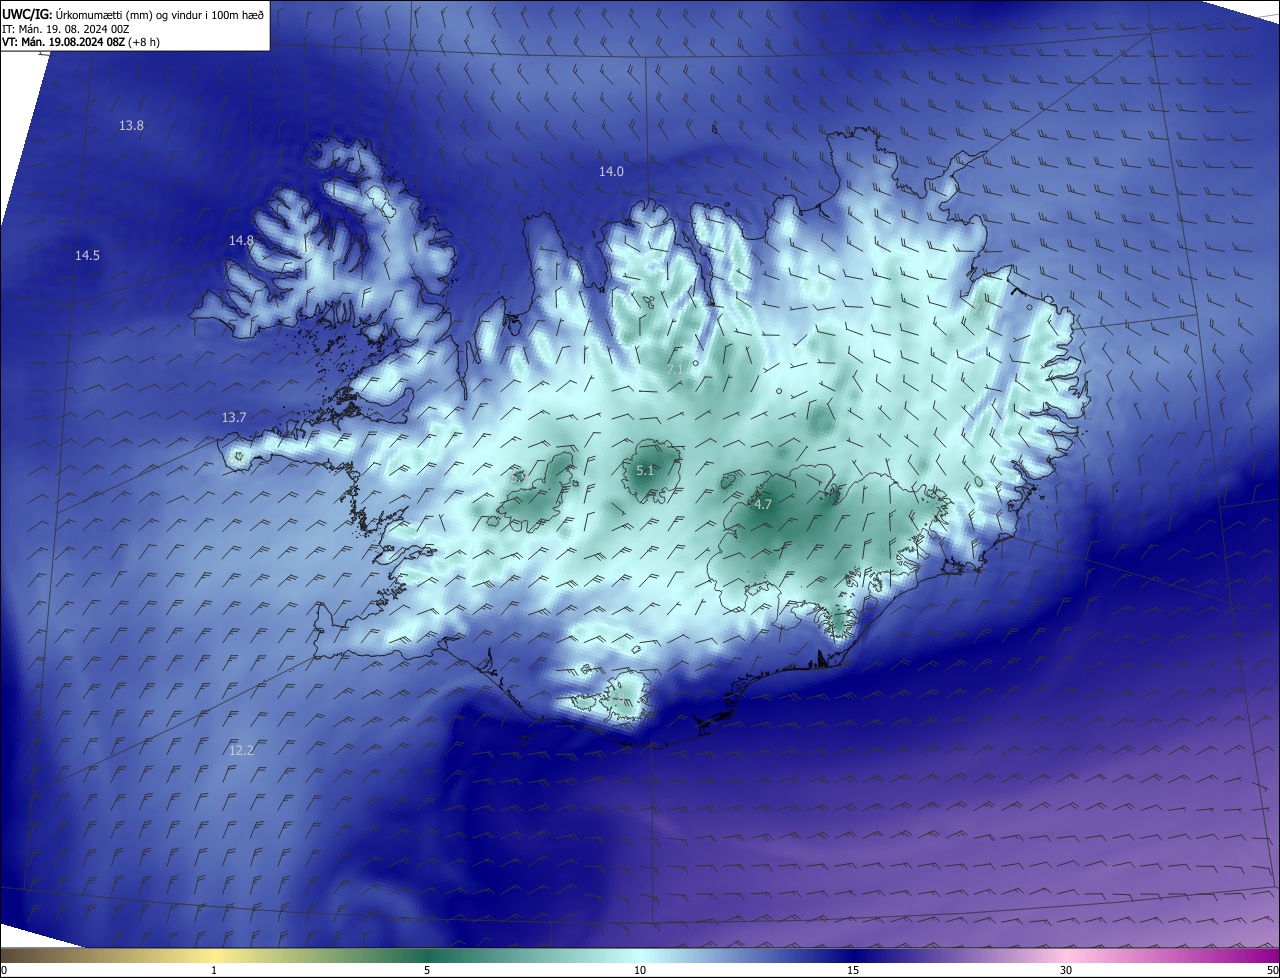Click the legend tick label 10
The image size is (1280, 978).
point(640,971)
